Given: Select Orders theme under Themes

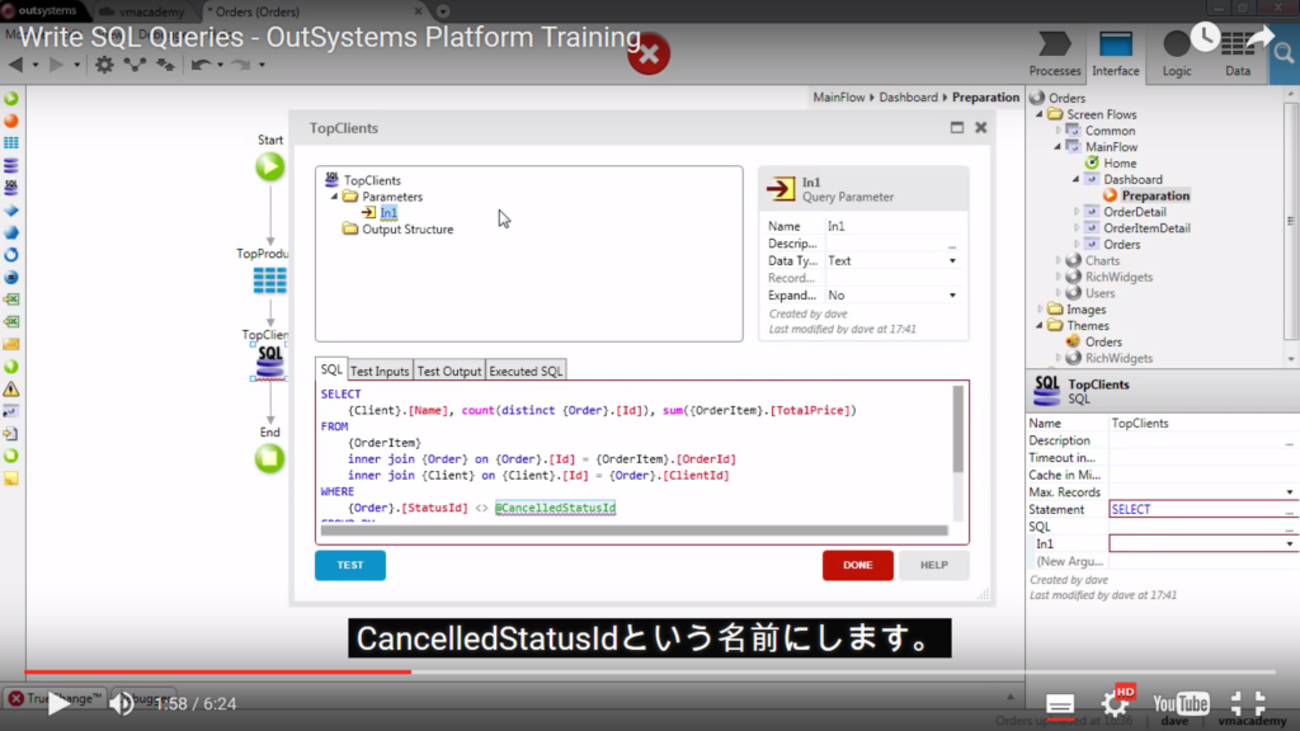Looking at the screenshot, I should 1103,342.
